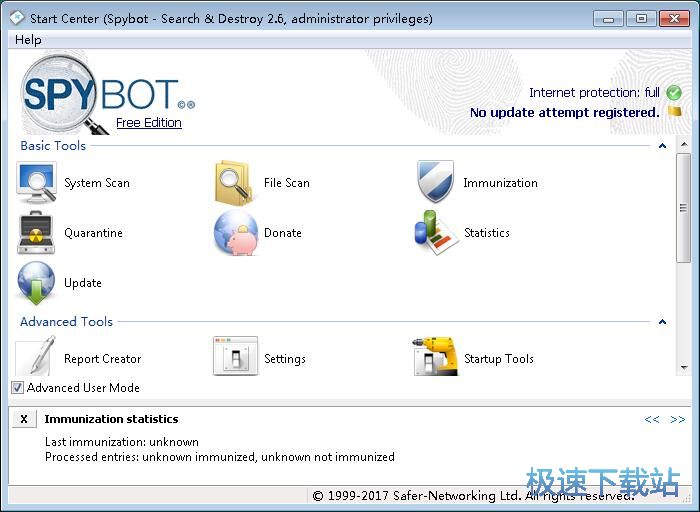
Task: Click the Statistics label
Action: pyautogui.click(x=487, y=233)
